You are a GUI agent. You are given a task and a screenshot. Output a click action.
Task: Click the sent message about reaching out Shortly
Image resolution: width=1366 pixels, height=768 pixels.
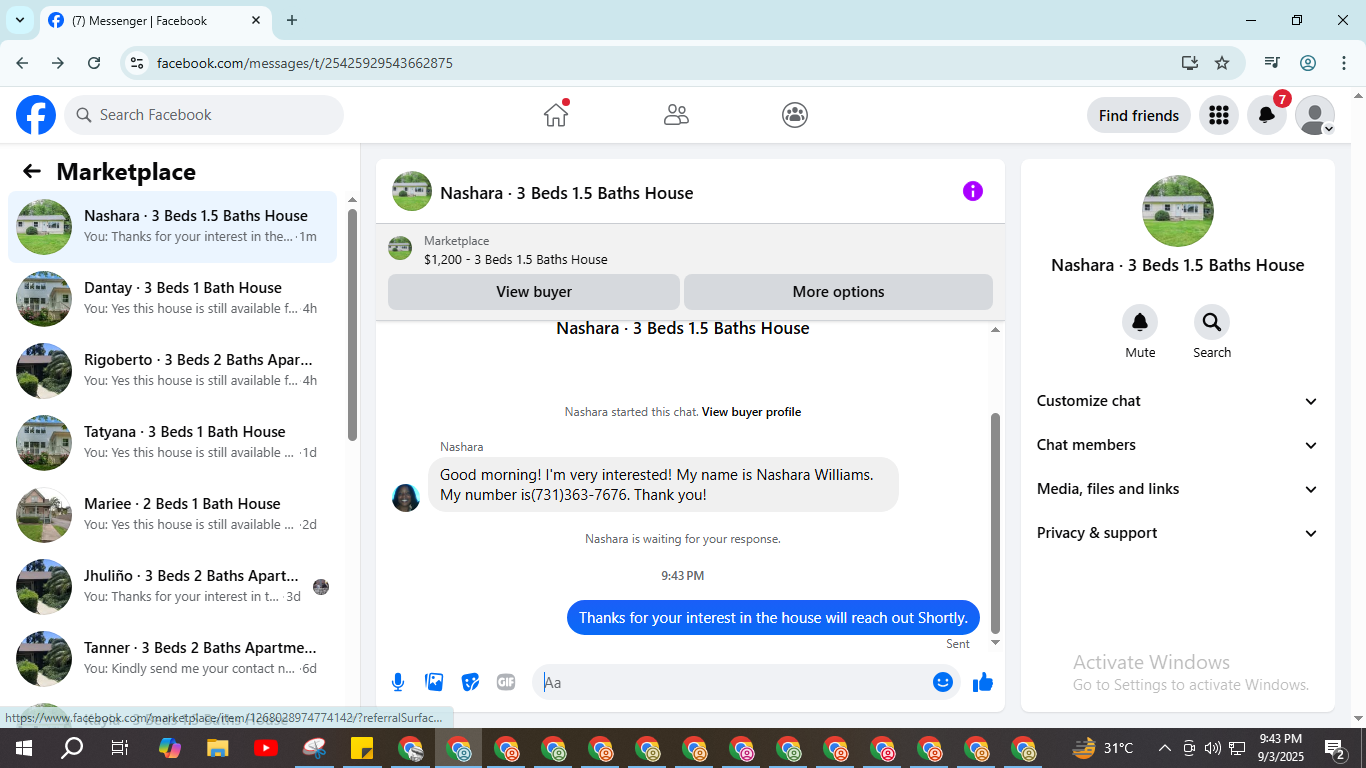point(773,617)
